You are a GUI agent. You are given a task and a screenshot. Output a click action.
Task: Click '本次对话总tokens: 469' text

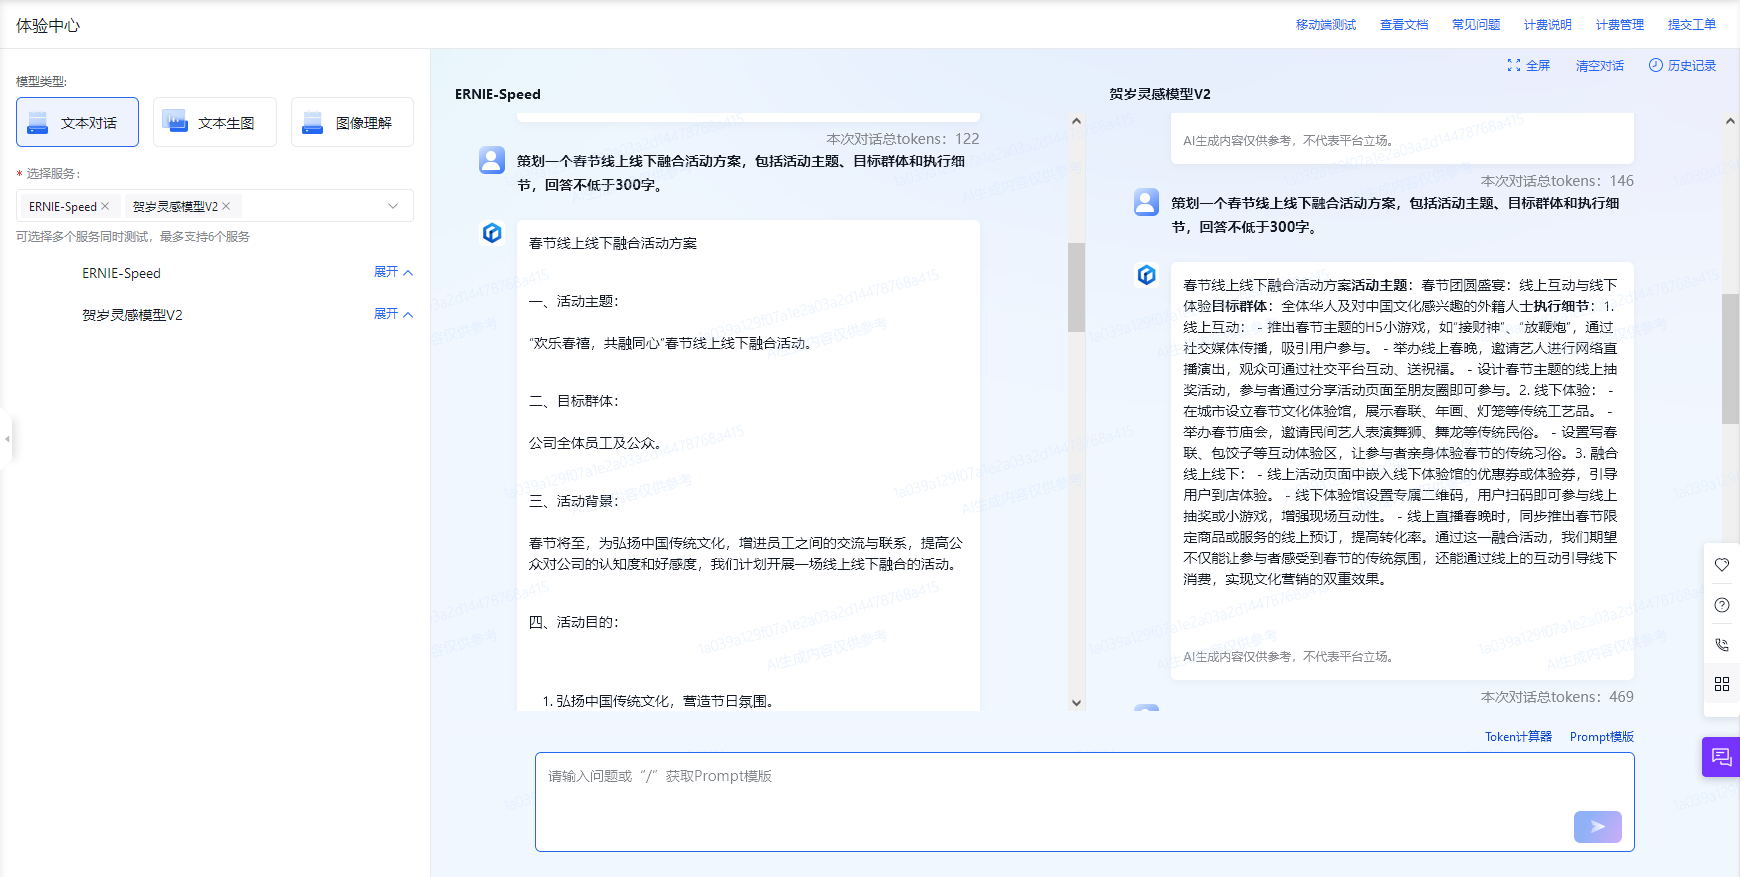point(1557,697)
